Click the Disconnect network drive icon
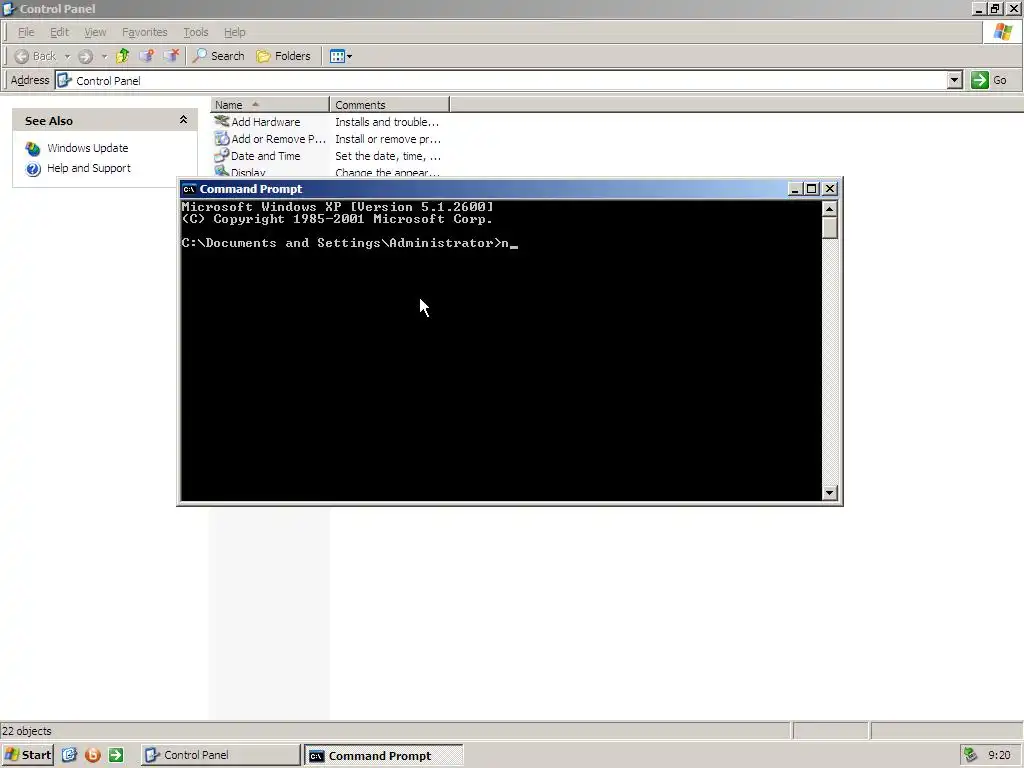The image size is (1024, 768). pos(170,56)
